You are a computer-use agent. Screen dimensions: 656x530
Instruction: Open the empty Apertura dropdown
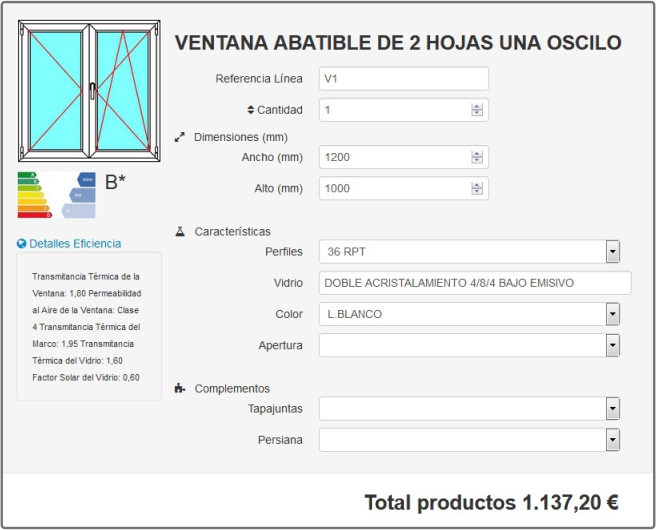click(469, 345)
